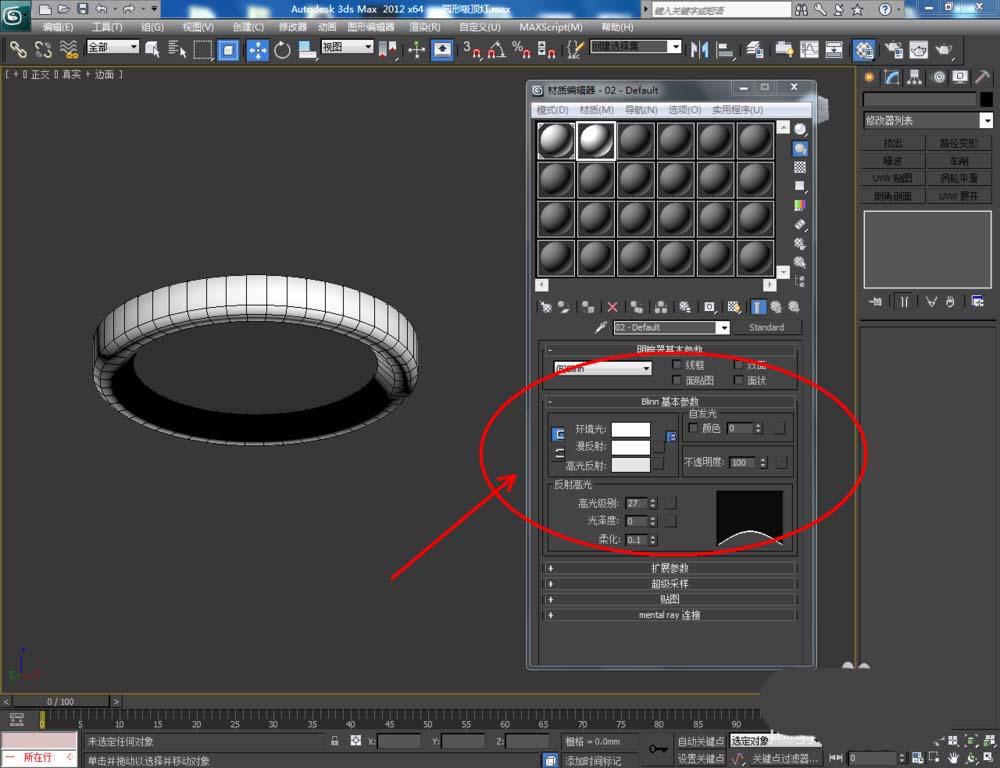Enable the 面状 faceted checkbox

tap(739, 380)
